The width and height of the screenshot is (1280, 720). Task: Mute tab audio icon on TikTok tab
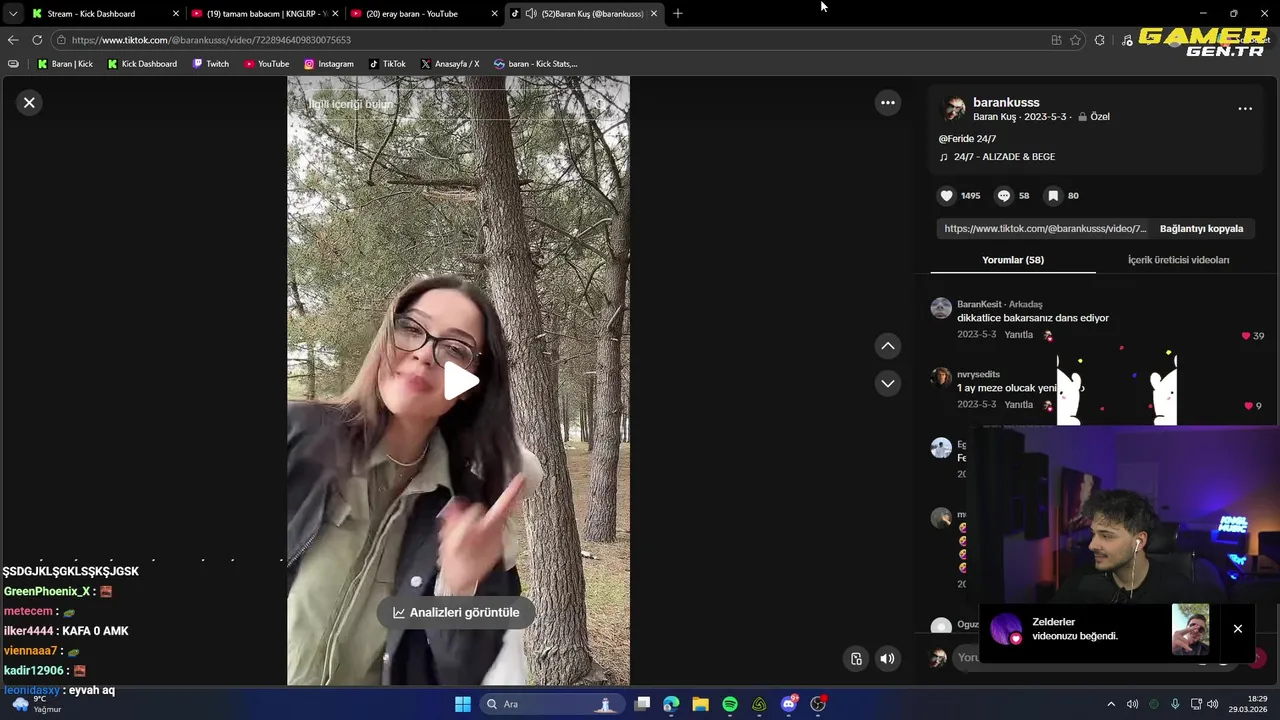[530, 13]
